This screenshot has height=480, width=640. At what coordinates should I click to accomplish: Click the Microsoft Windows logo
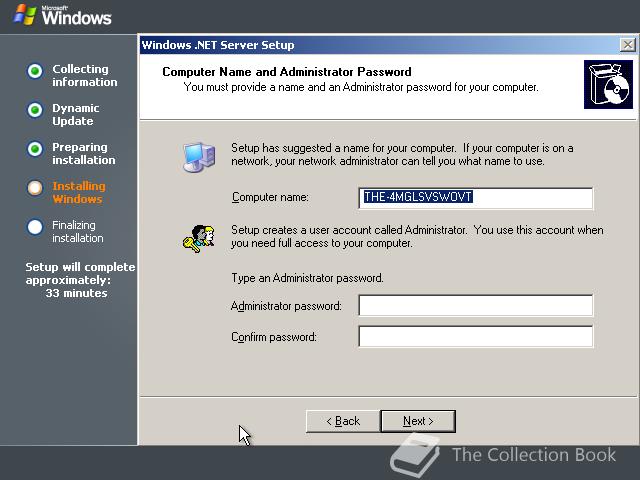click(x=62, y=16)
